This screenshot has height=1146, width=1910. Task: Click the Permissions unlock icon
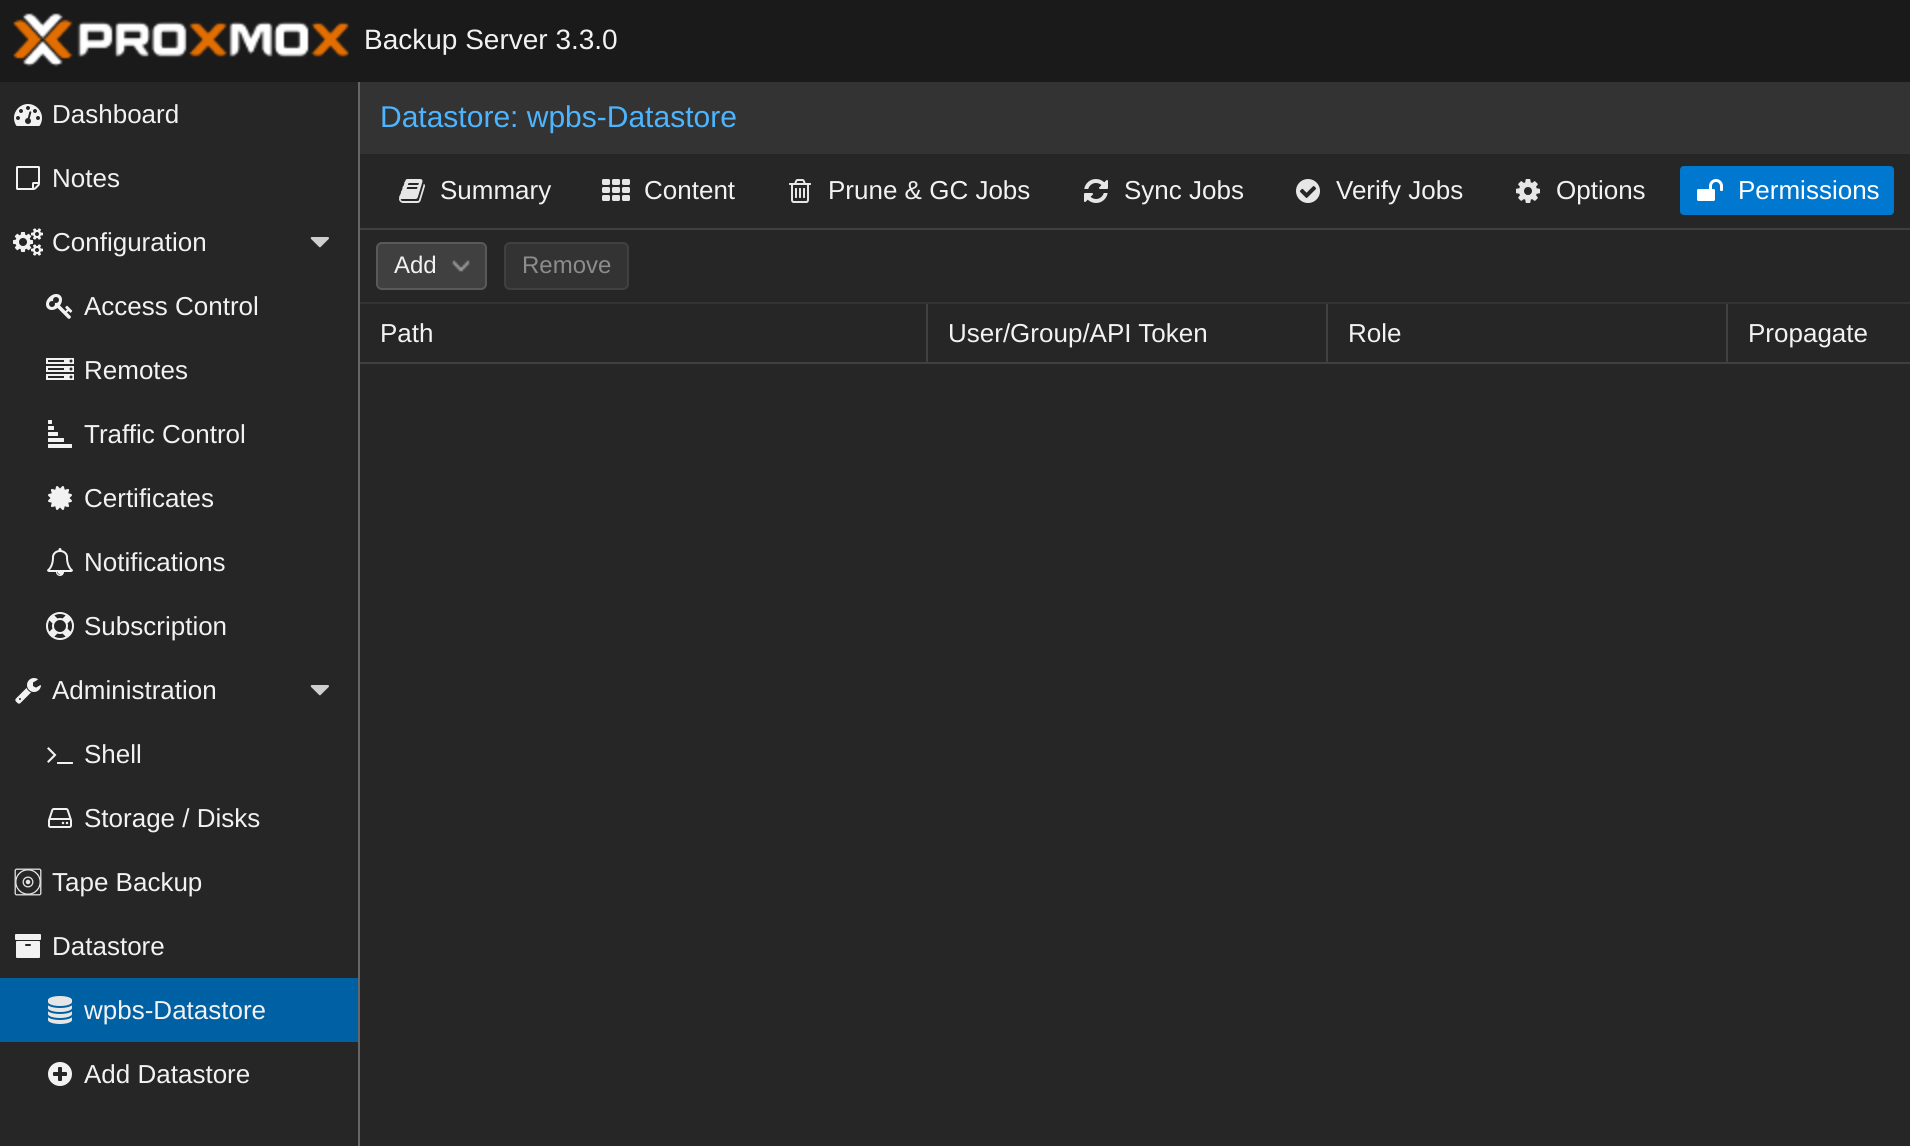[x=1710, y=190]
